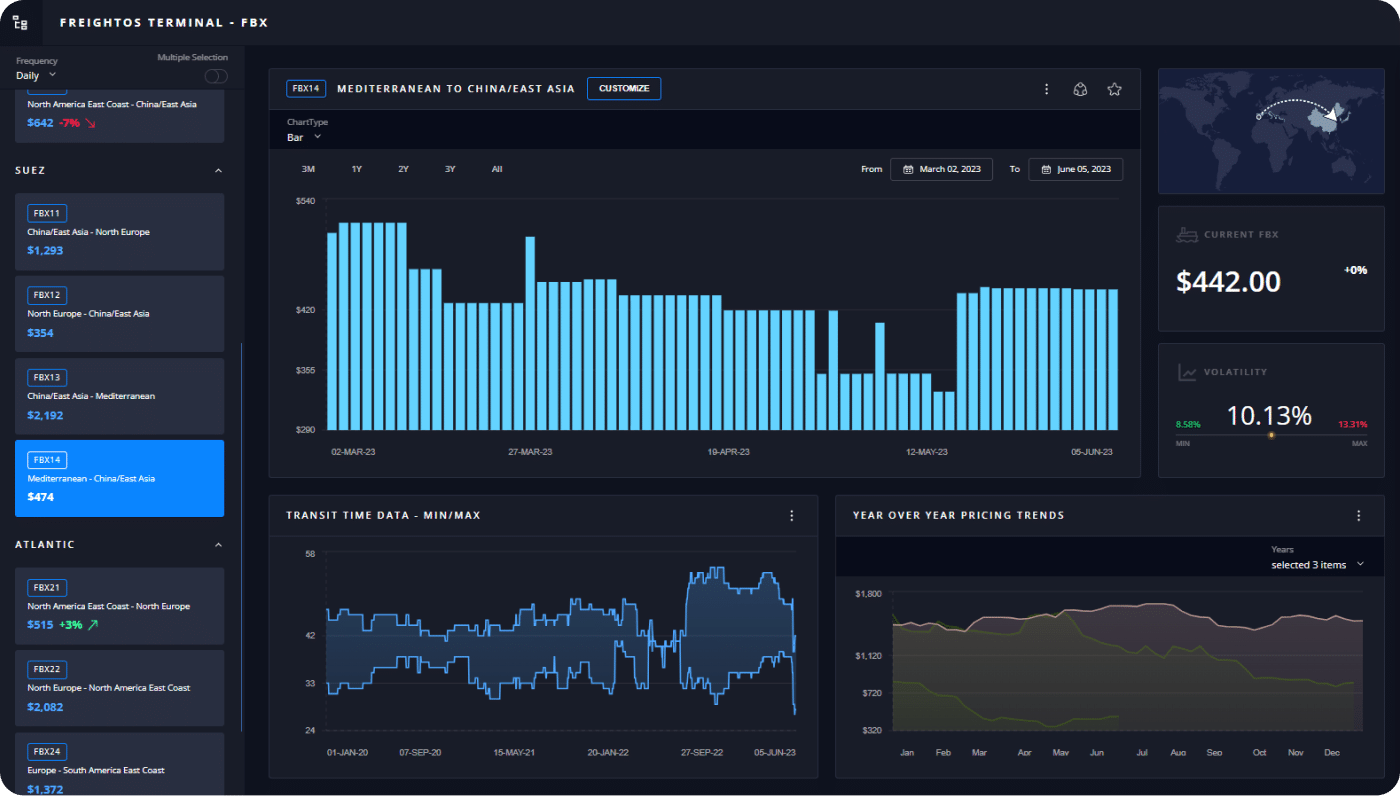Collapse the ATLANTIC section

click(218, 545)
